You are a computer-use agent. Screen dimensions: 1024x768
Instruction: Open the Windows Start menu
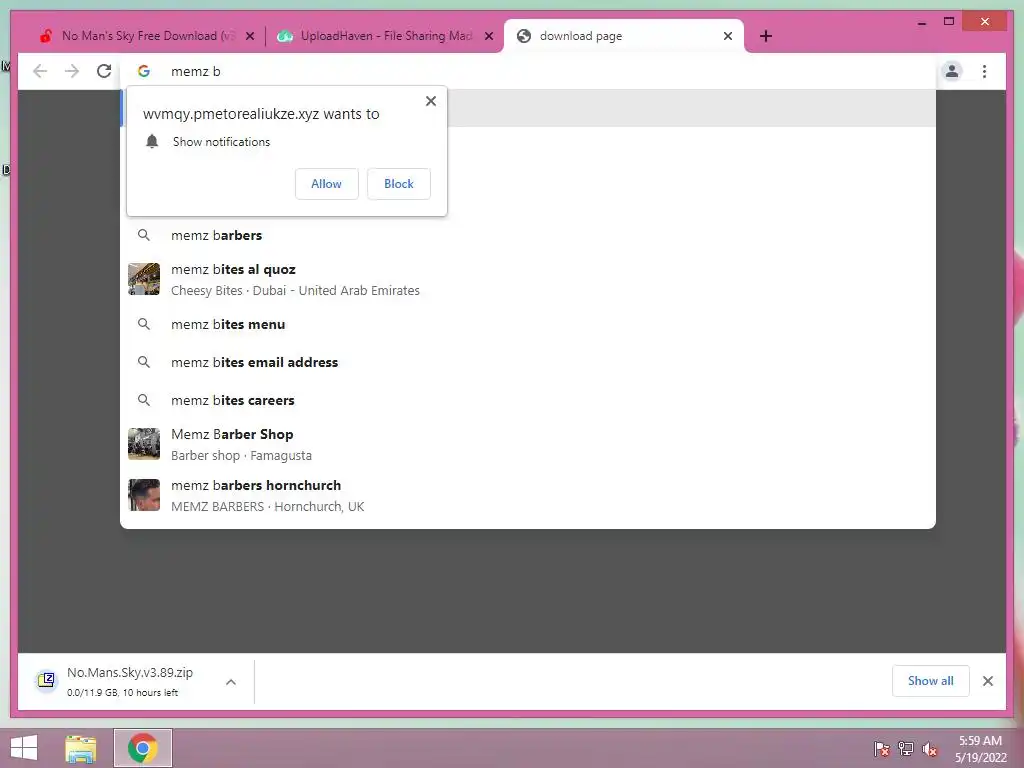pyautogui.click(x=24, y=748)
